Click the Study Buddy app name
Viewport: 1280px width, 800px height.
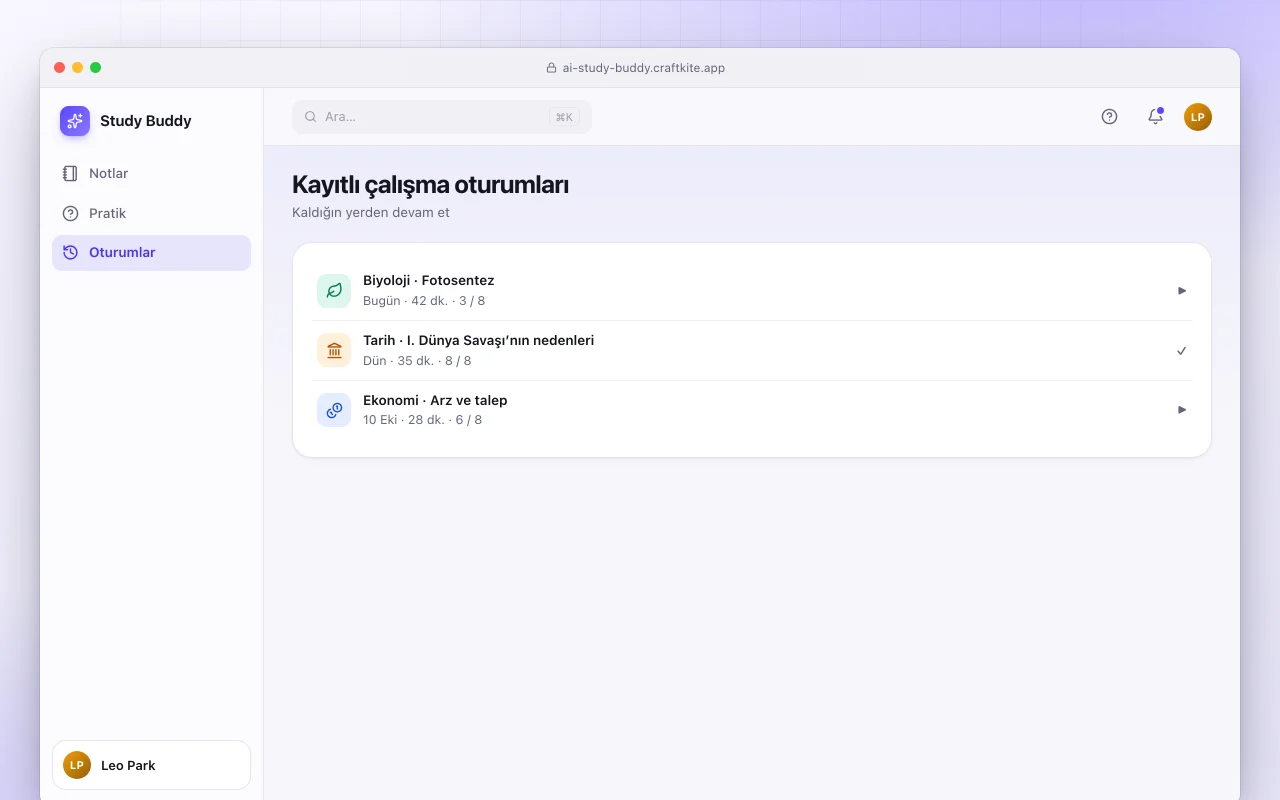click(145, 121)
